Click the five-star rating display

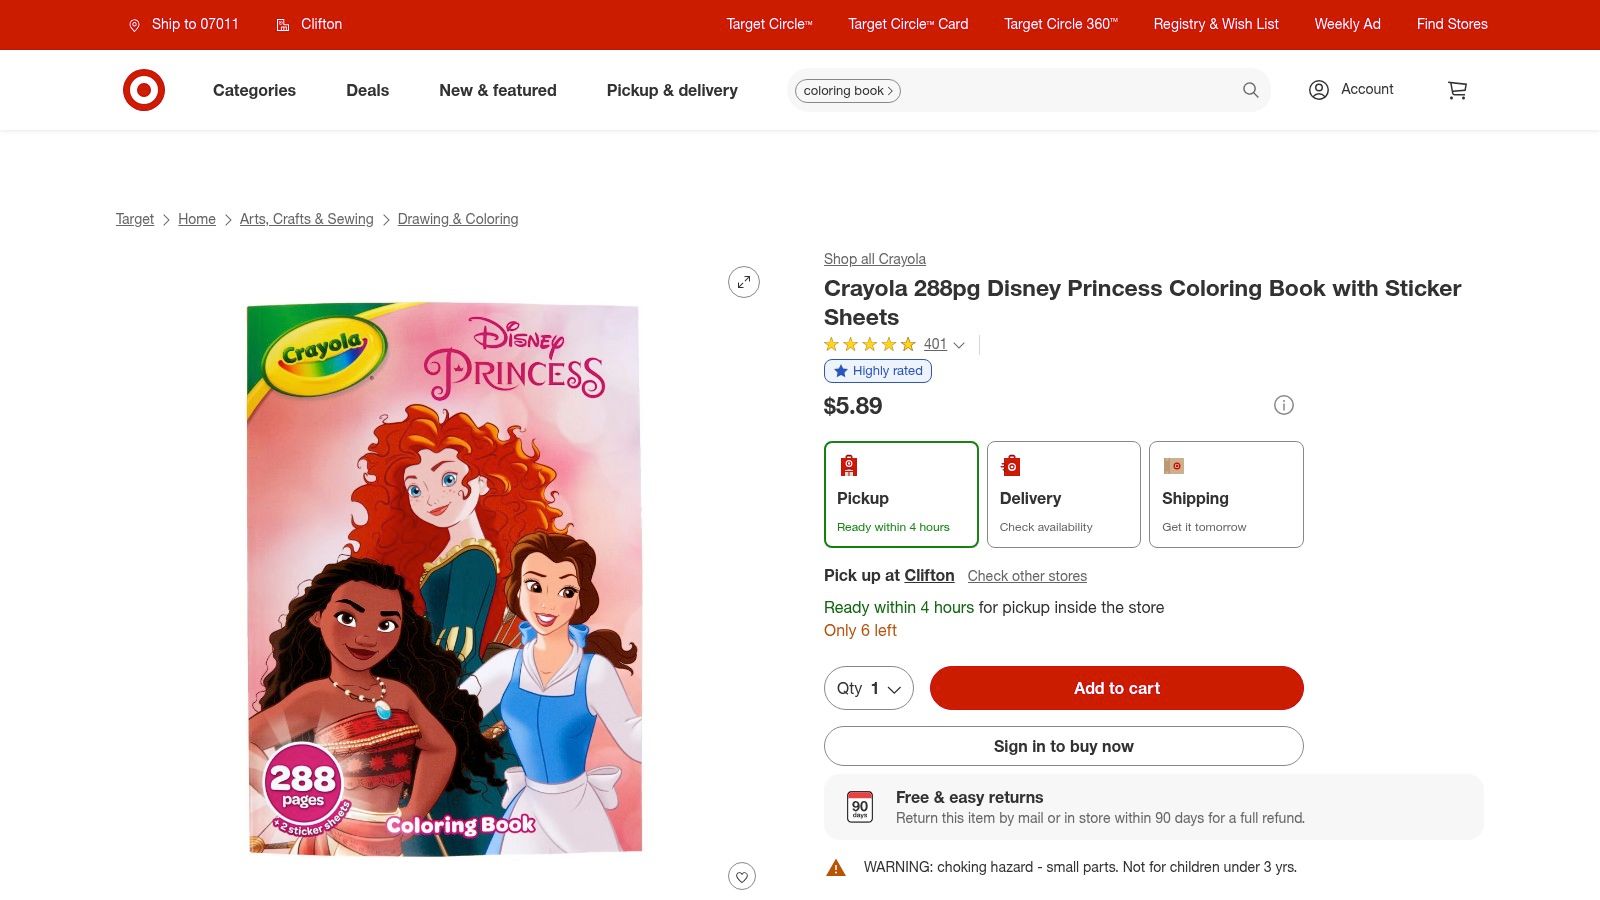pyautogui.click(x=869, y=344)
